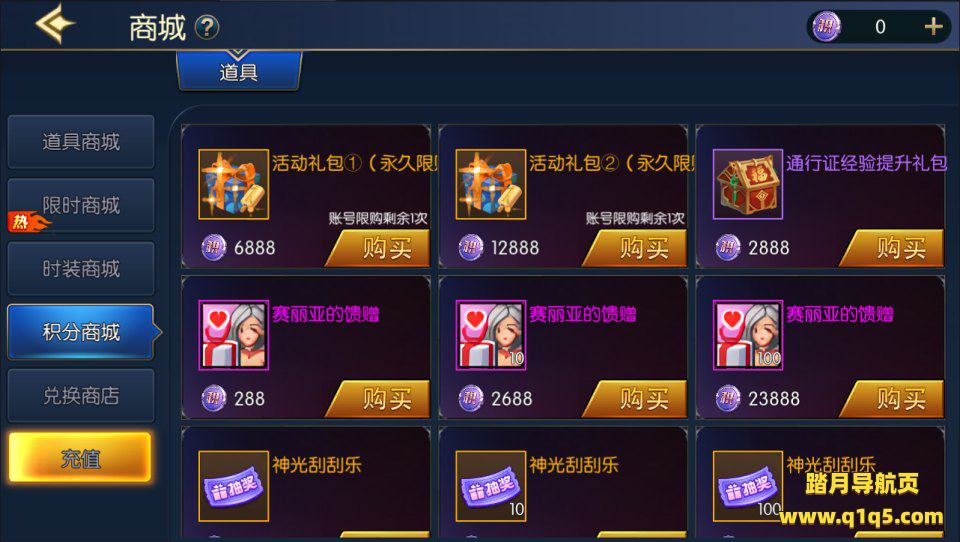The width and height of the screenshot is (960, 542).
Task: Tap the 赛丽亚的馈赠 x100 icon
Action: (748, 335)
